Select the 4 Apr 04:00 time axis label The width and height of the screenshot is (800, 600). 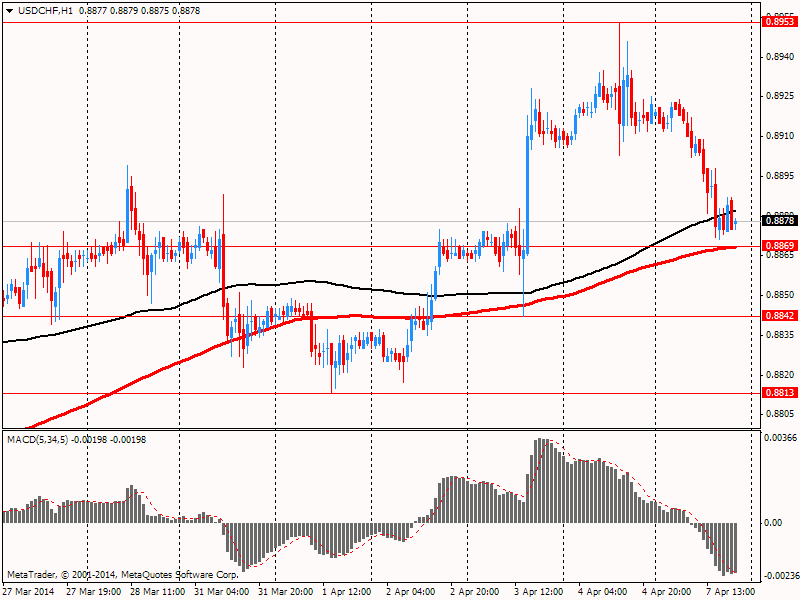[603, 591]
